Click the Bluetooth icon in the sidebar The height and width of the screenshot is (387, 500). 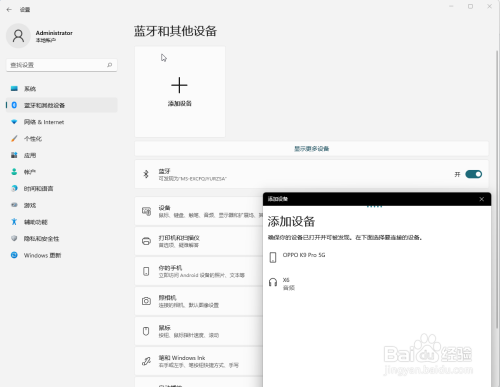14,105
